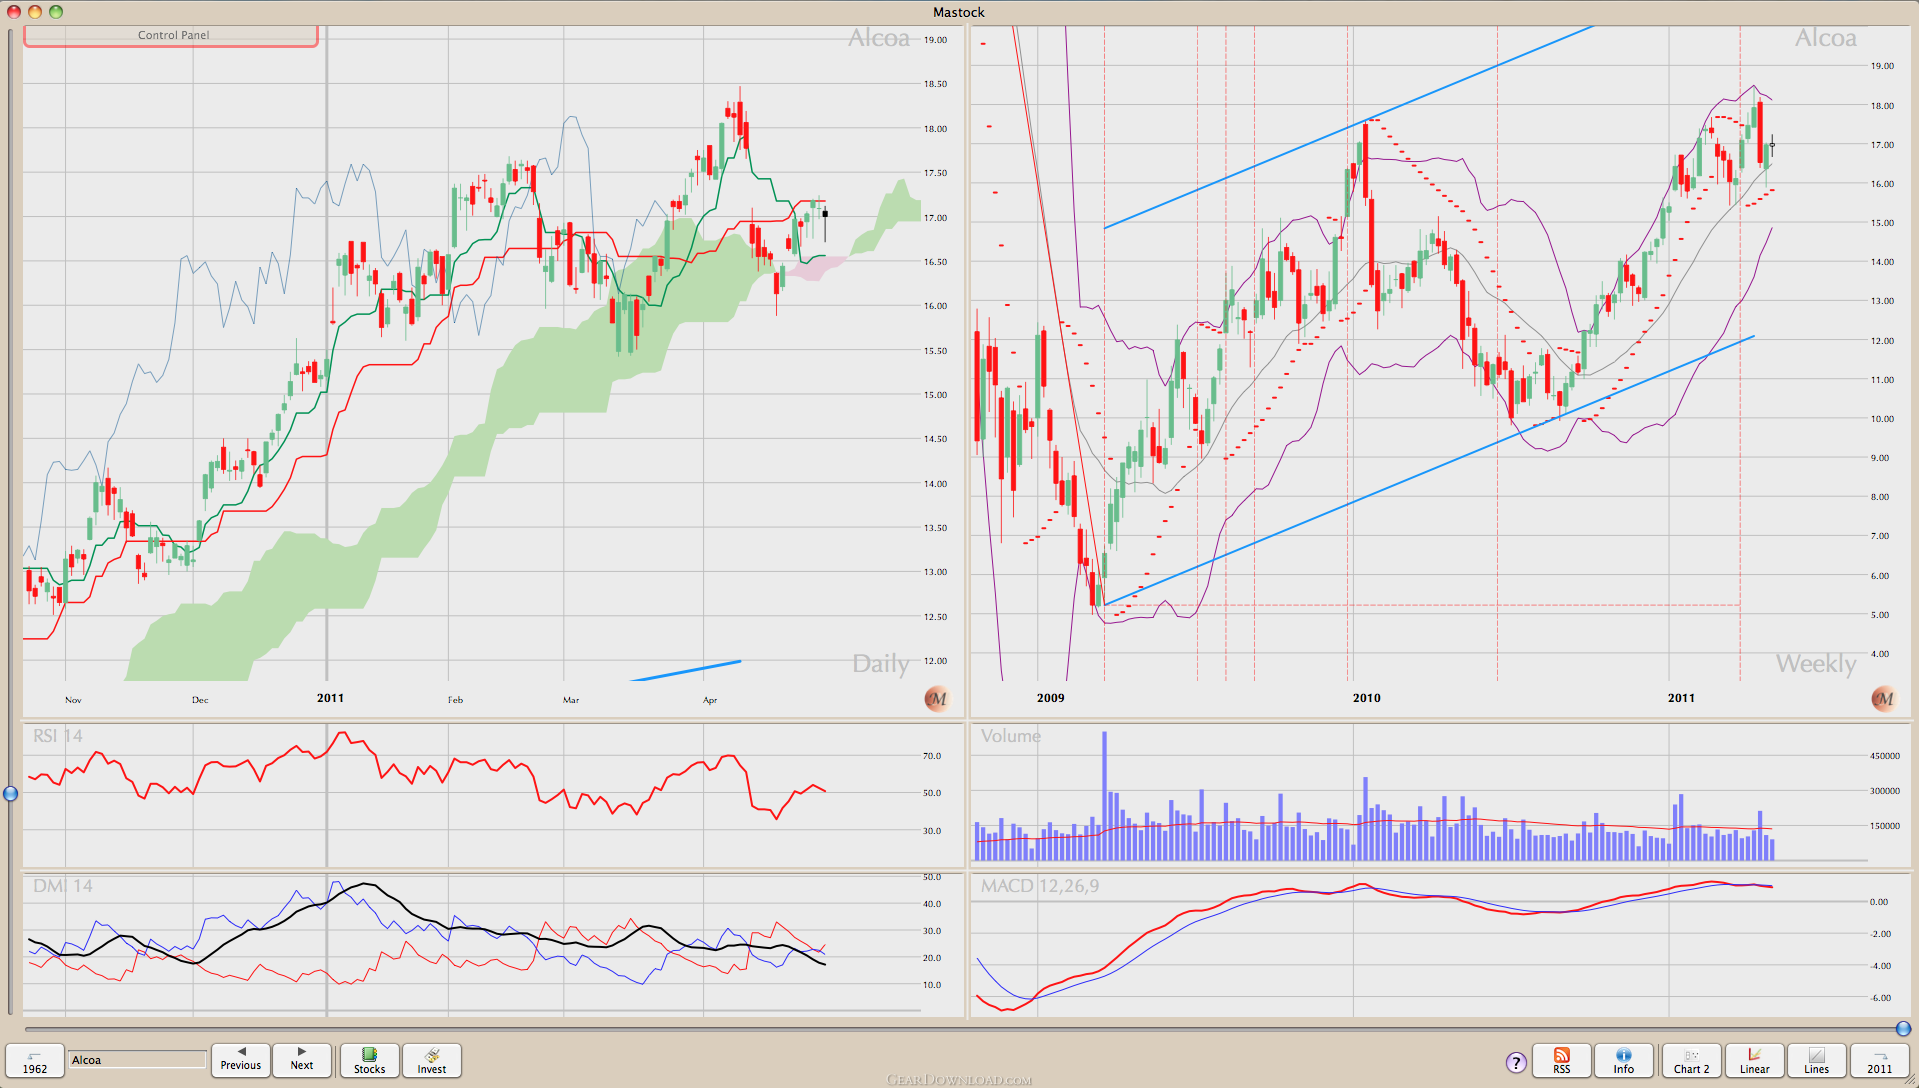Jump to start year 1962
The height and width of the screenshot is (1088, 1919).
coord(35,1060)
